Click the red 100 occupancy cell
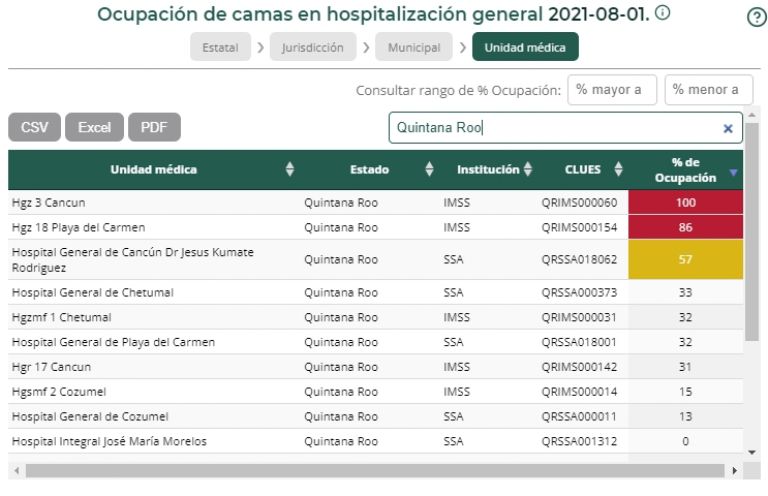 coord(685,202)
